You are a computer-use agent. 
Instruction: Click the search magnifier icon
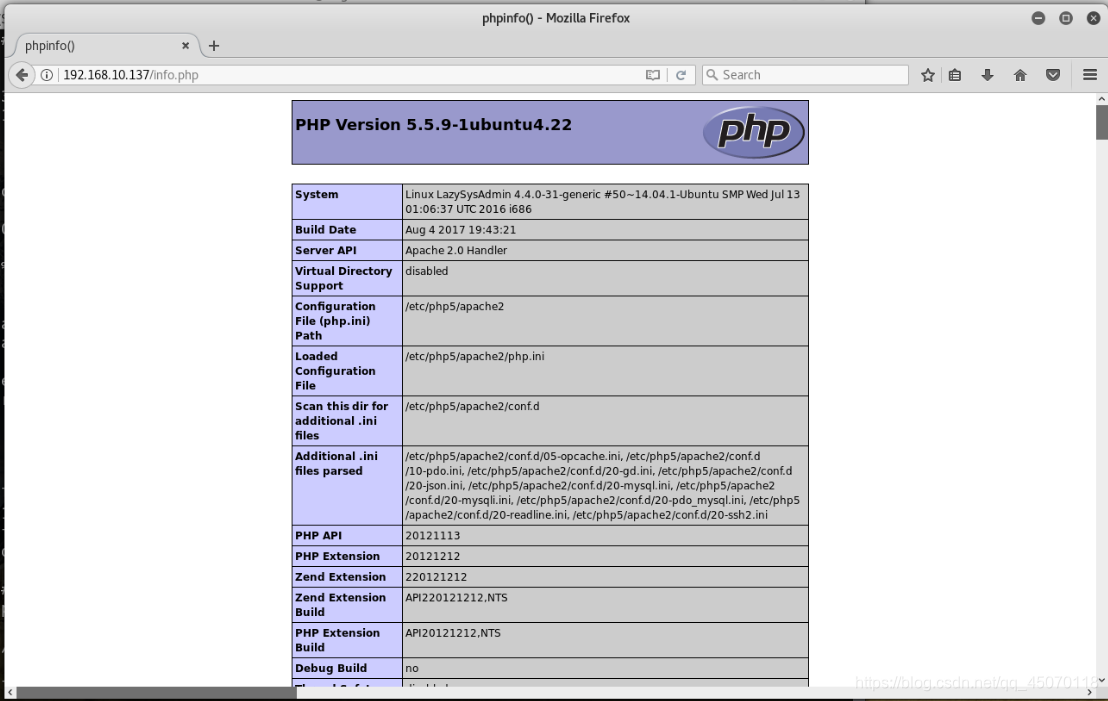point(712,75)
